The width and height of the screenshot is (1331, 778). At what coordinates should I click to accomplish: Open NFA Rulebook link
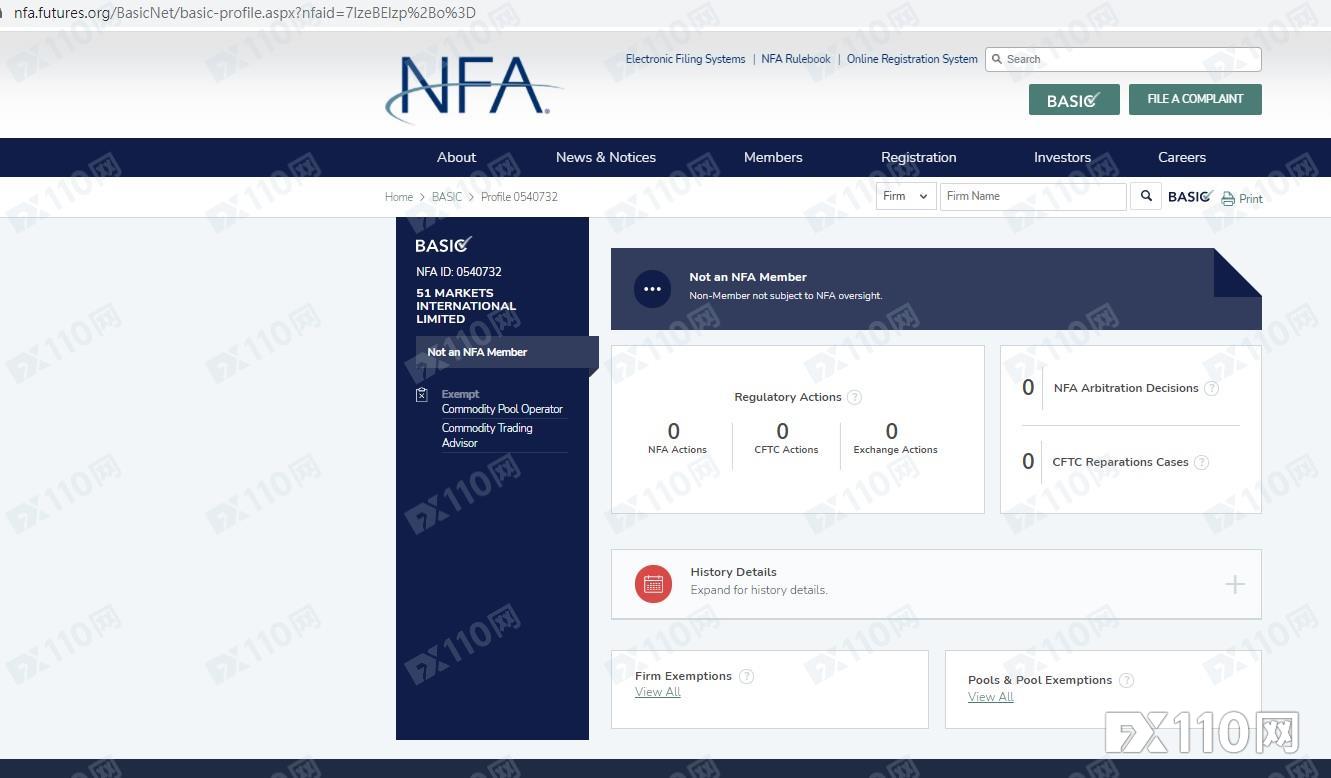[796, 59]
